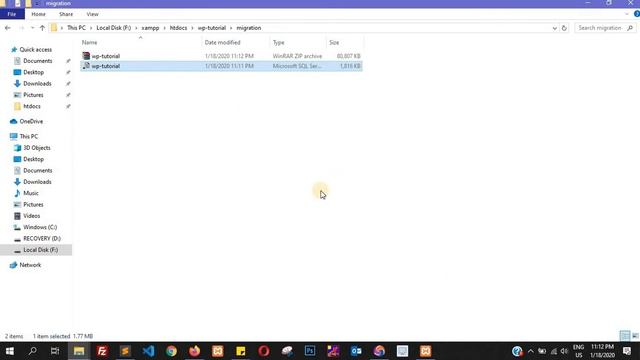
Task: Open Outlook from the taskbar
Action: [x=356, y=351]
